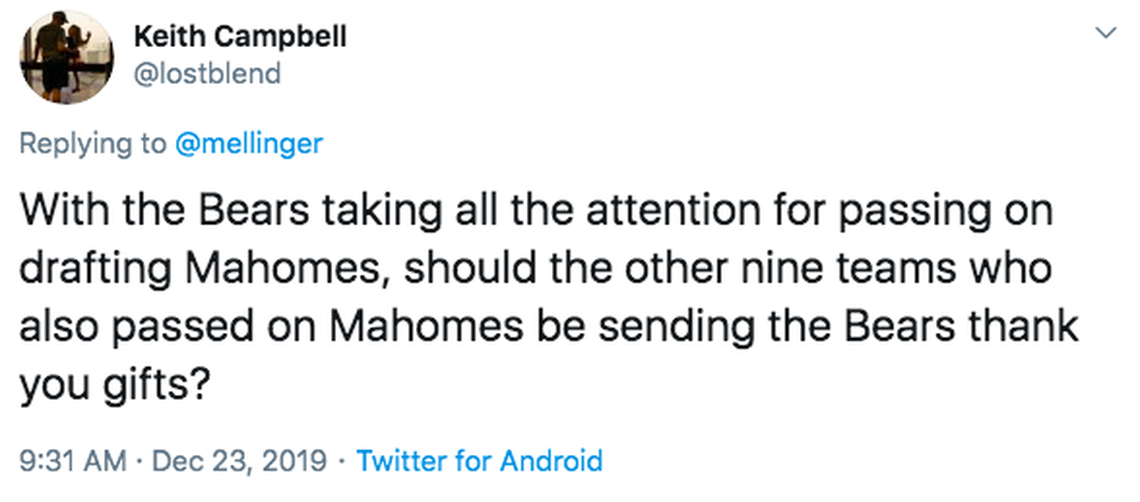This screenshot has height=502, width=1140.
Task: Click the "Replying to" label
Action: click(x=93, y=143)
